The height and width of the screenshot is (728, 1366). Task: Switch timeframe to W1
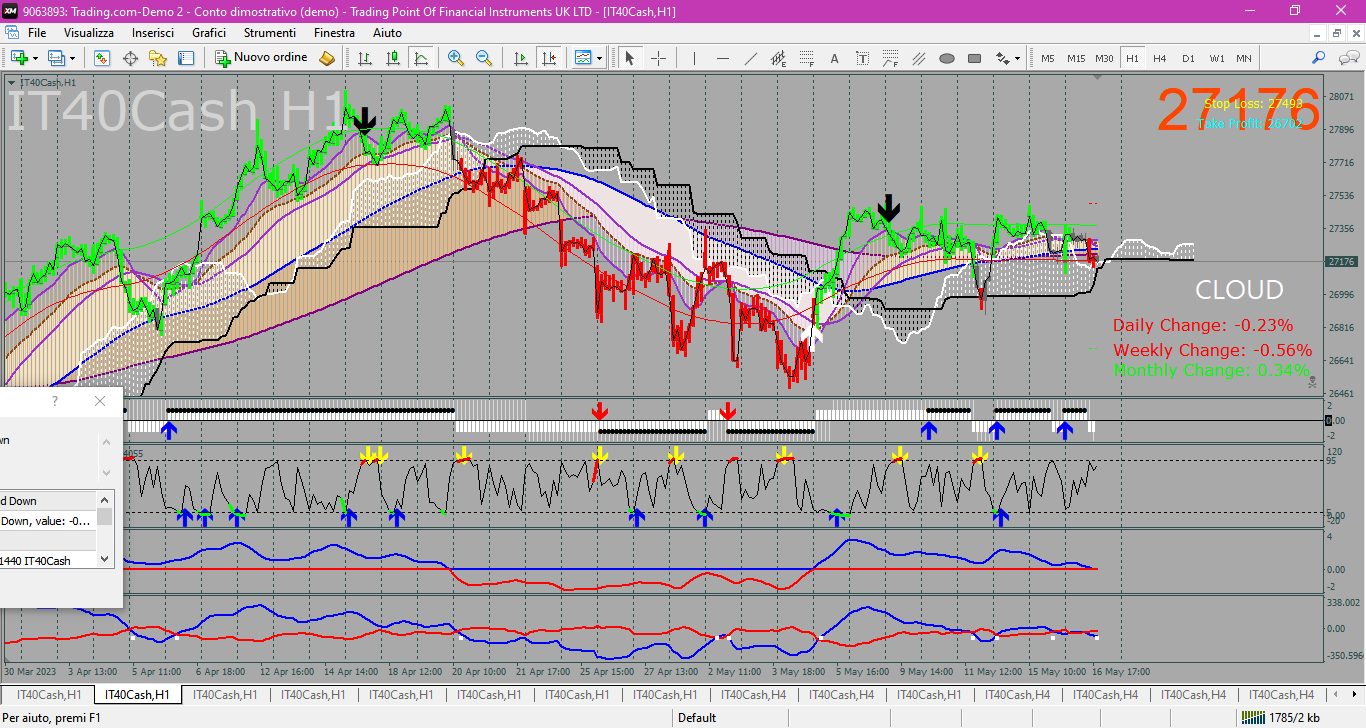1216,58
